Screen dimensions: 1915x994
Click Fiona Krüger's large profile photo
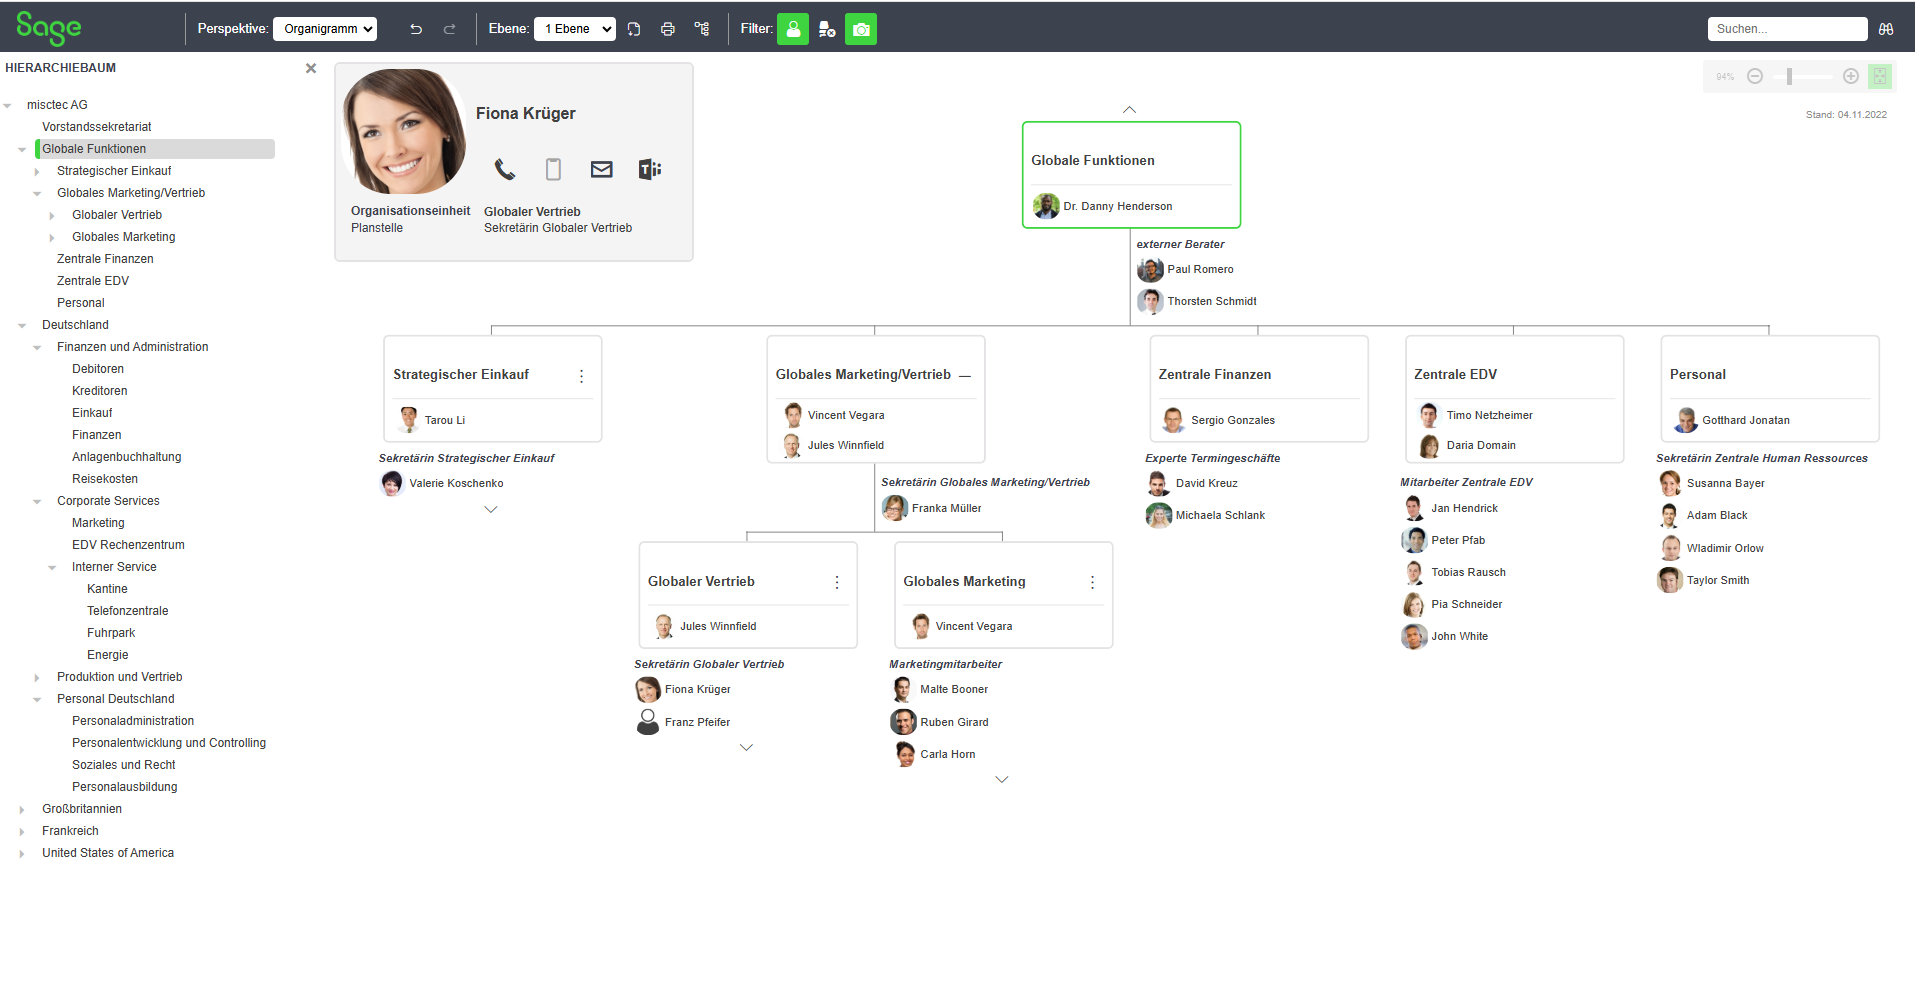(405, 132)
